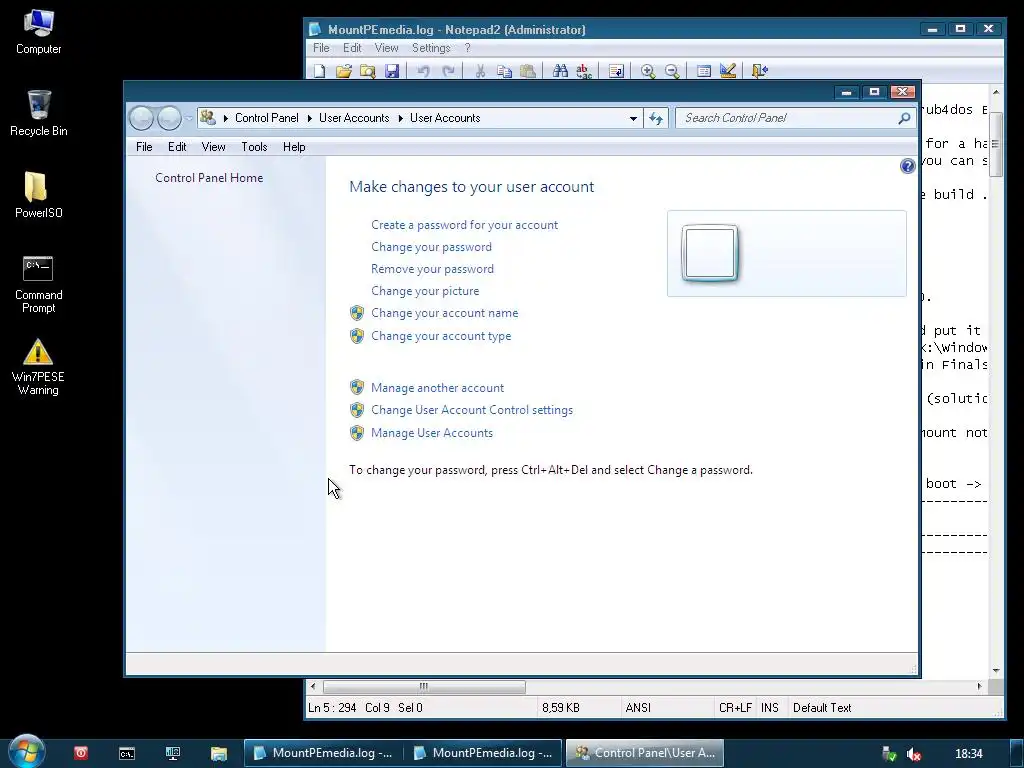Open the ? menu in Notepad2
This screenshot has width=1024, height=768.
(467, 48)
